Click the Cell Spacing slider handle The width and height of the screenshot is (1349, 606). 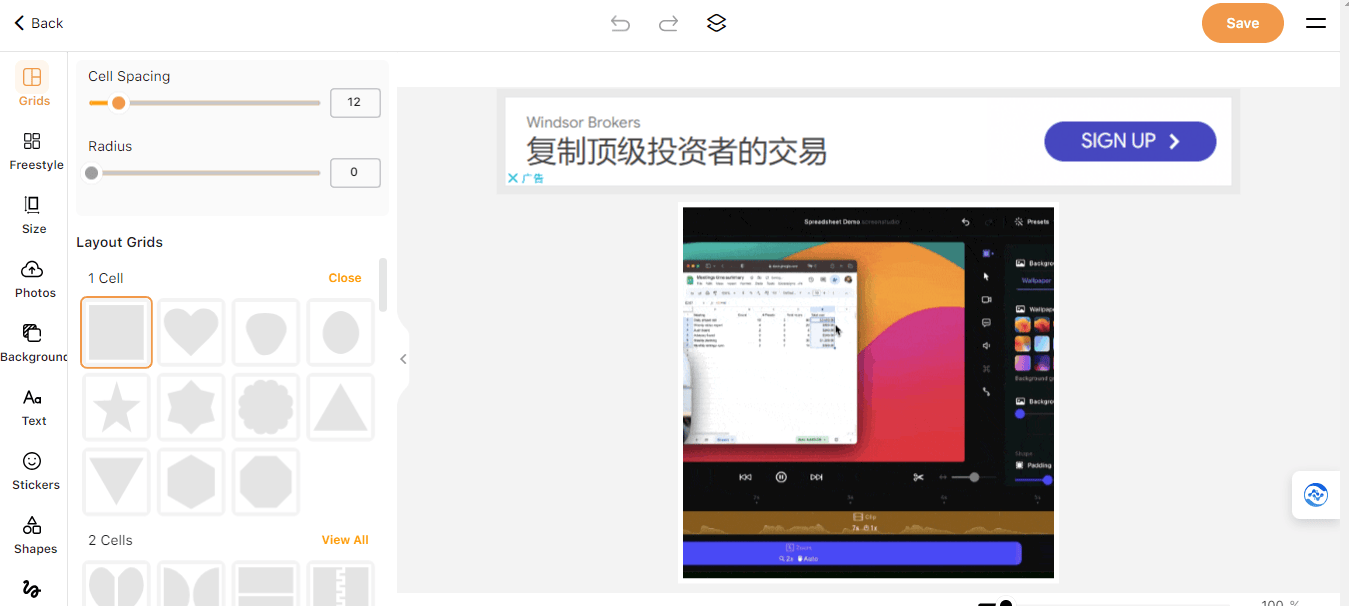tap(118, 103)
